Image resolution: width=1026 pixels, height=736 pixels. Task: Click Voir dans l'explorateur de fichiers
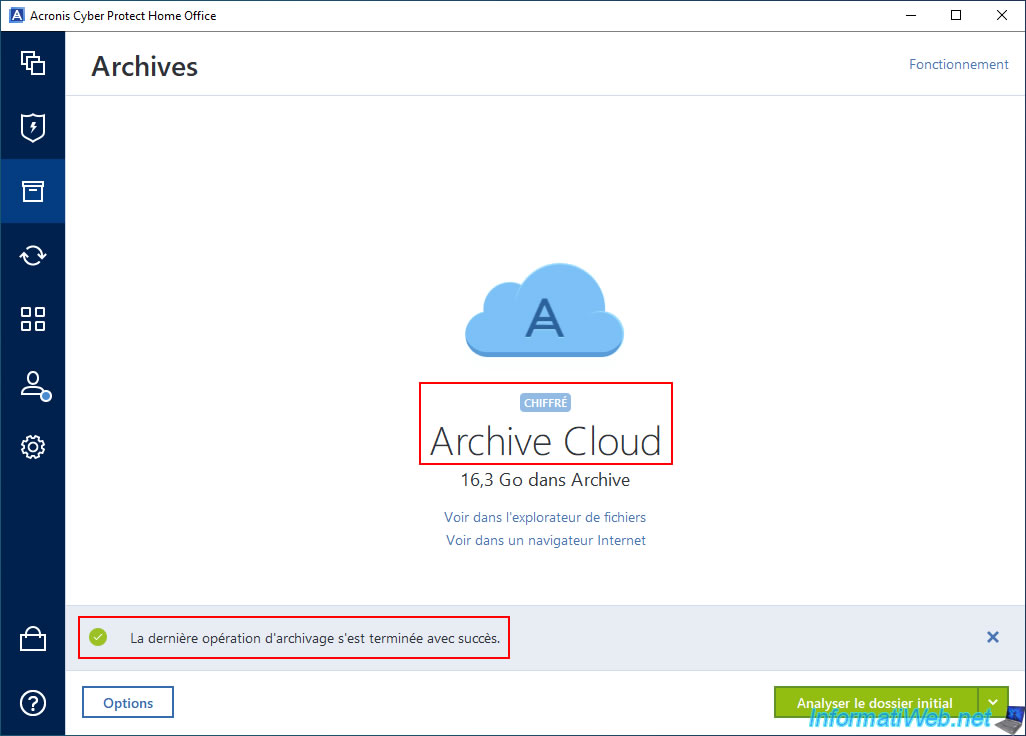pyautogui.click(x=545, y=517)
